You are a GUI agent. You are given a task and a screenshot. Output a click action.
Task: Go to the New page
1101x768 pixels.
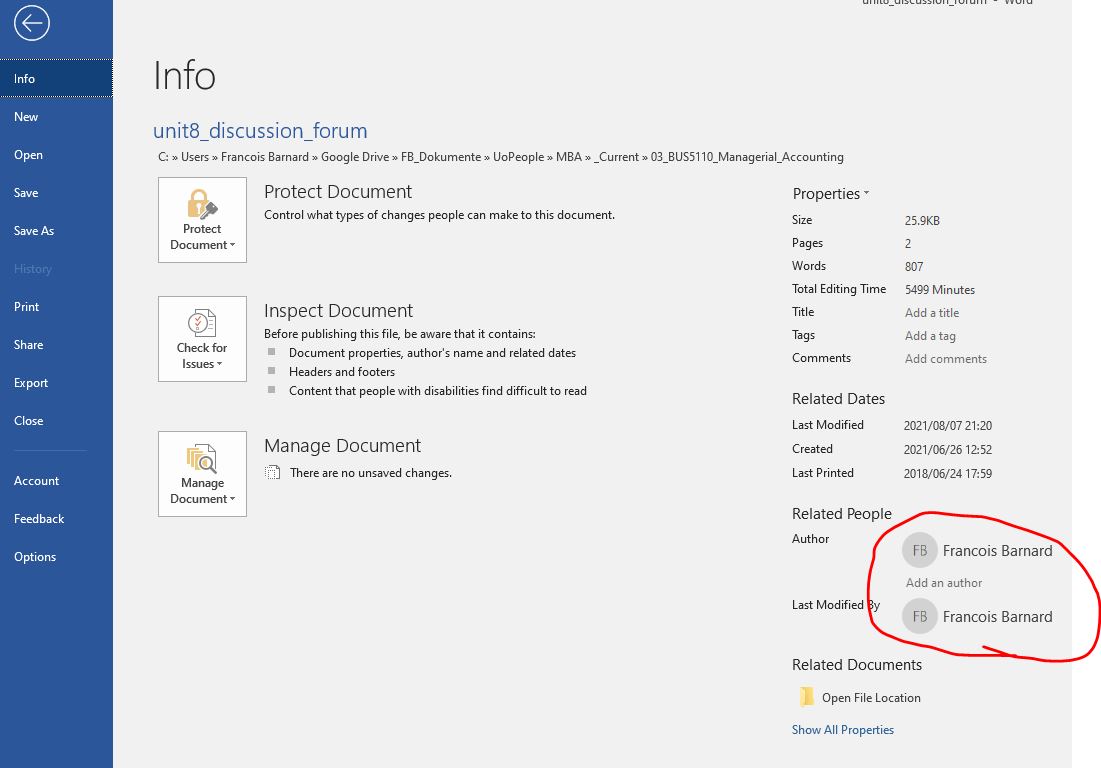click(56, 117)
